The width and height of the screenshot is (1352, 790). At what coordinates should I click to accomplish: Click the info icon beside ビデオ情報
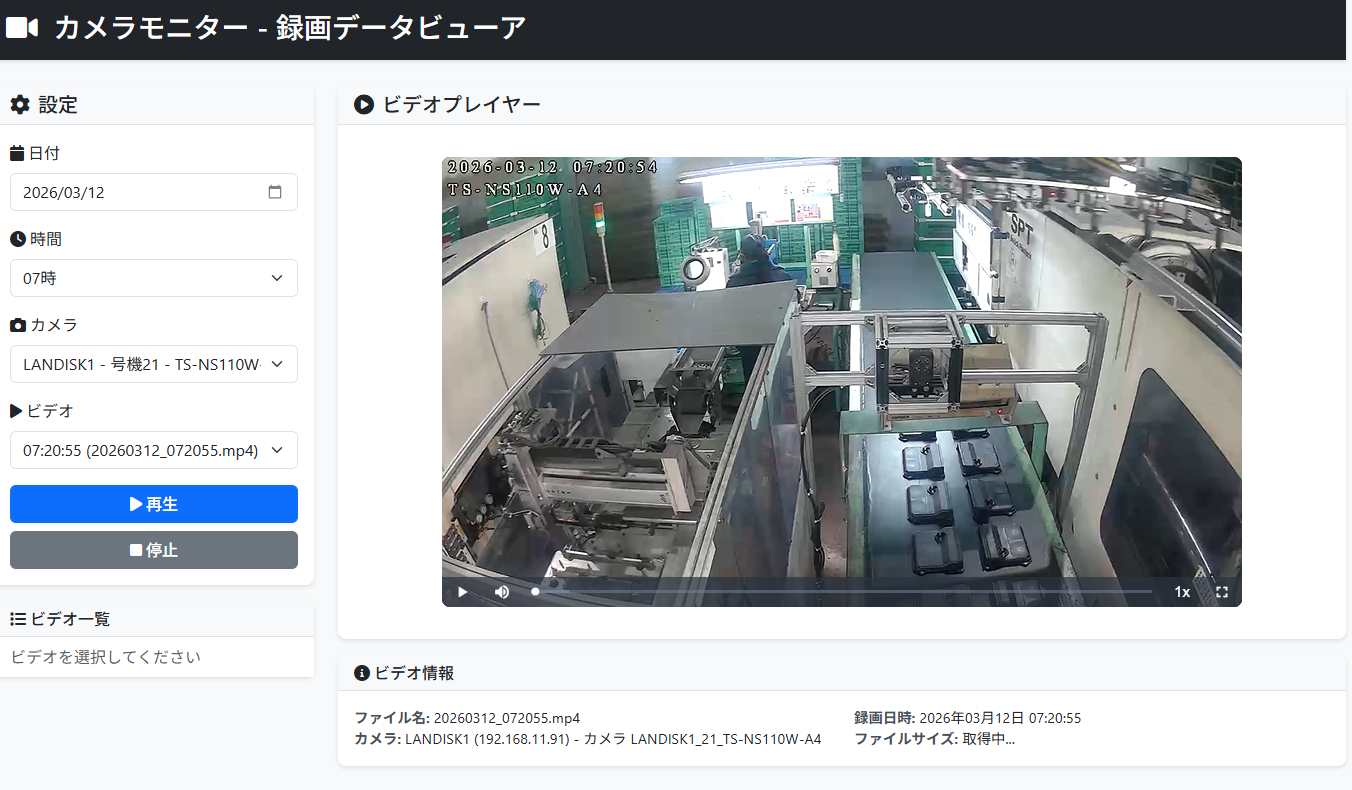[x=362, y=673]
